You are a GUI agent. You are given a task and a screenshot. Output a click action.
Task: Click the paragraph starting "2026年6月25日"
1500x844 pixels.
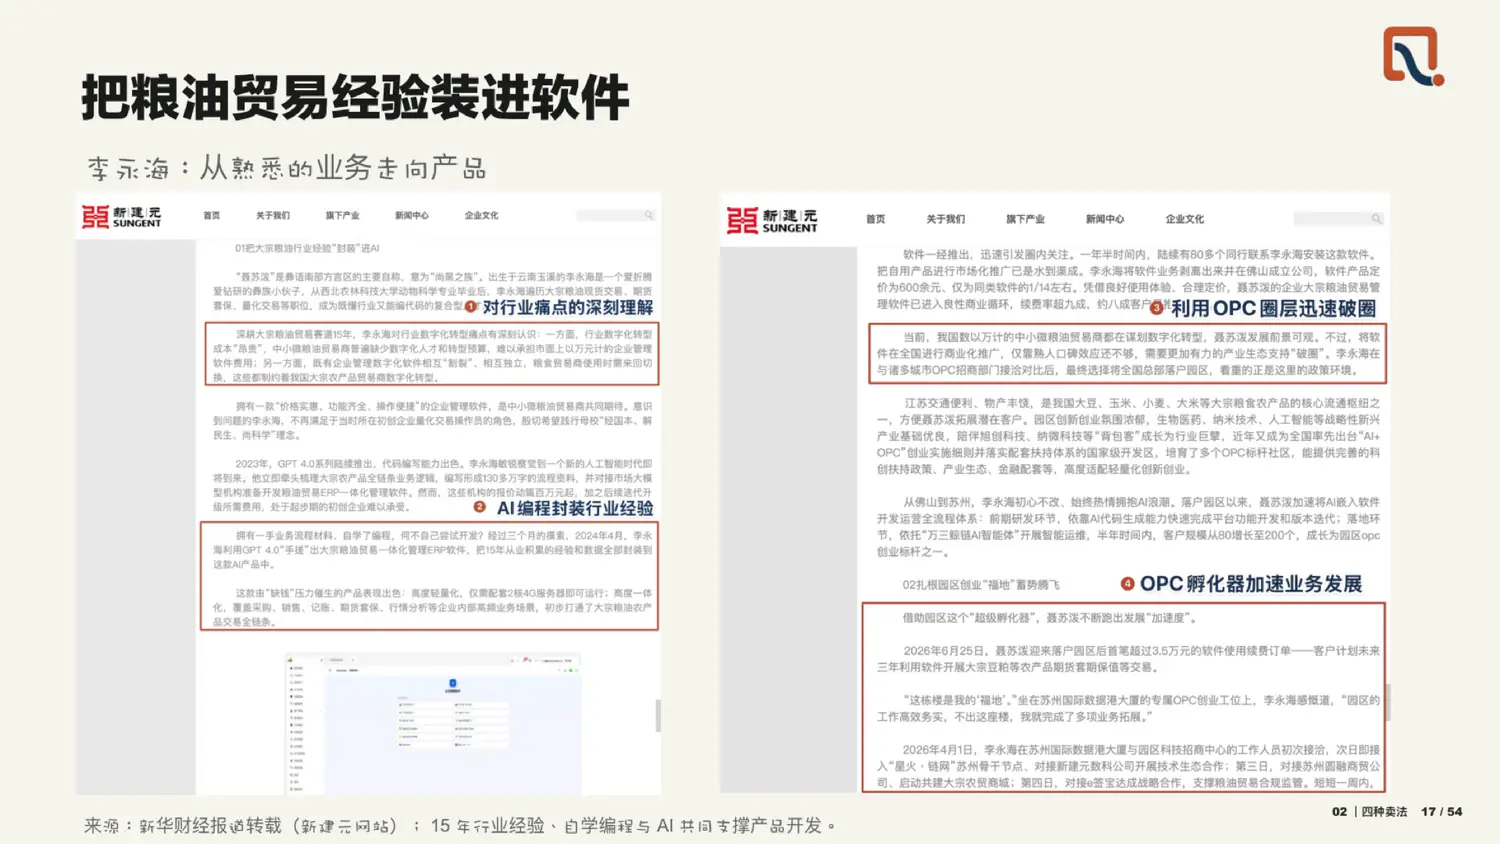1128,659
